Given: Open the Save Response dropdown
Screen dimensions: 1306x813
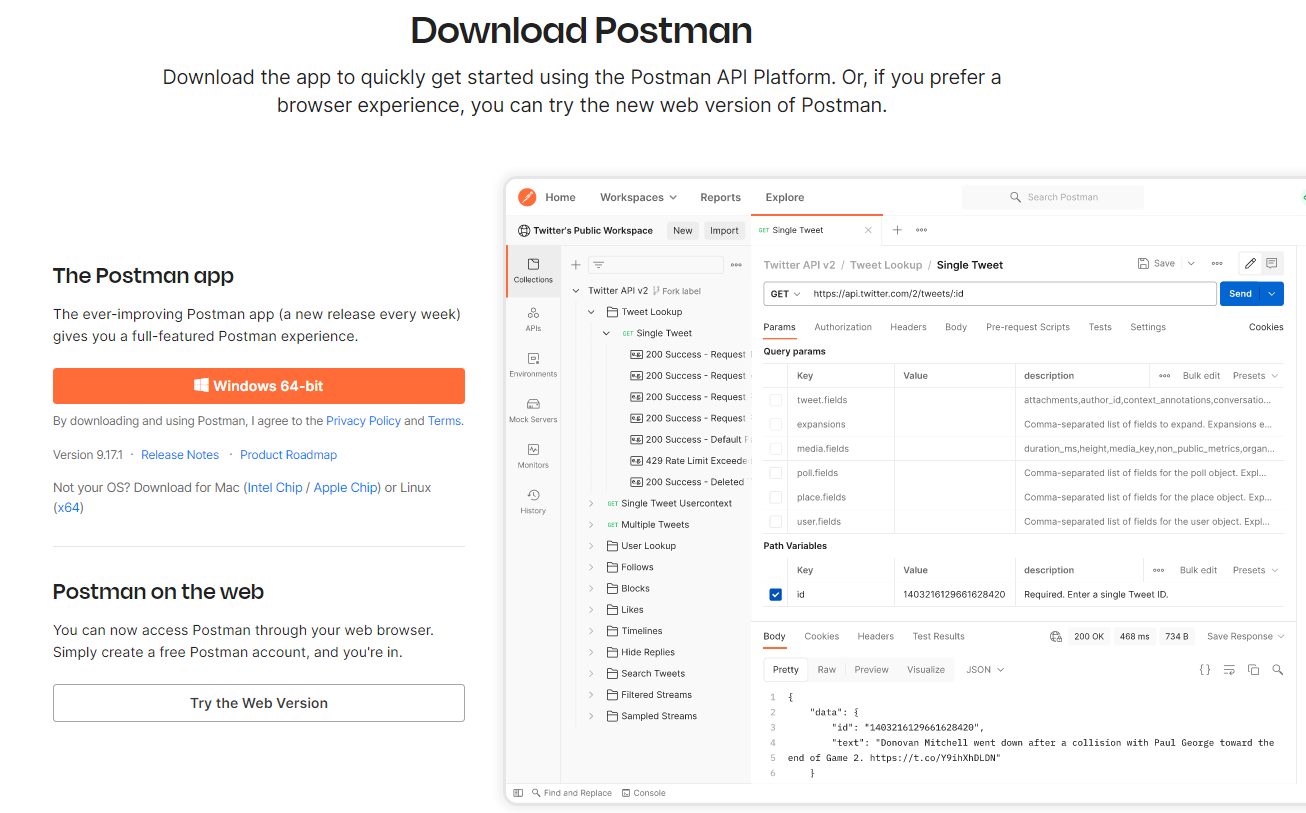Looking at the screenshot, I should pos(1246,636).
